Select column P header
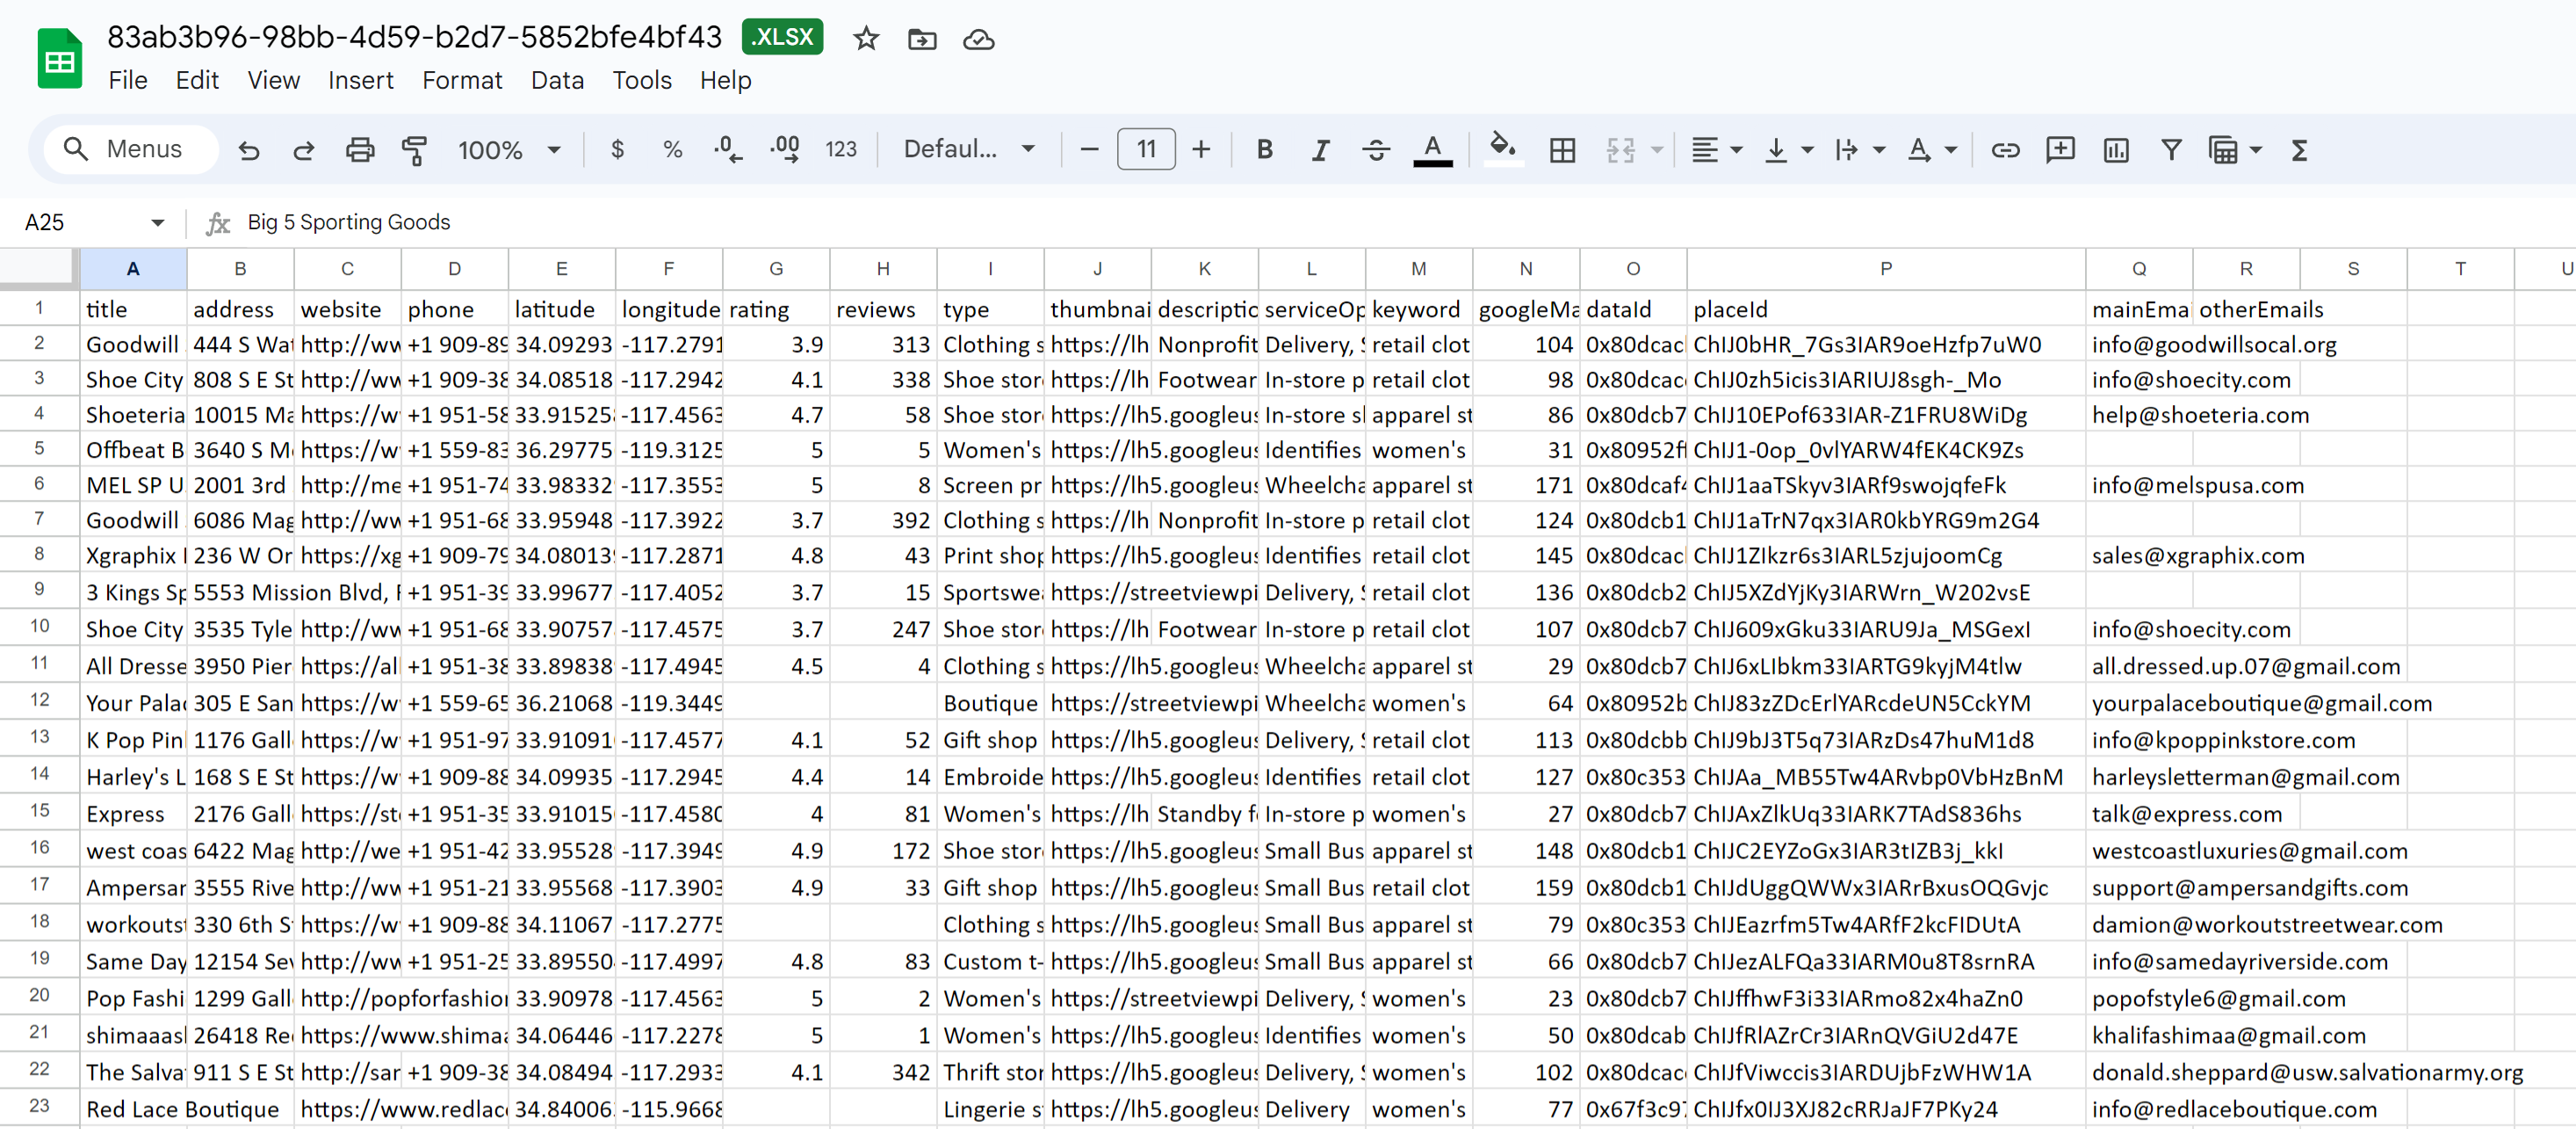Image resolution: width=2576 pixels, height=1129 pixels. click(x=1885, y=269)
